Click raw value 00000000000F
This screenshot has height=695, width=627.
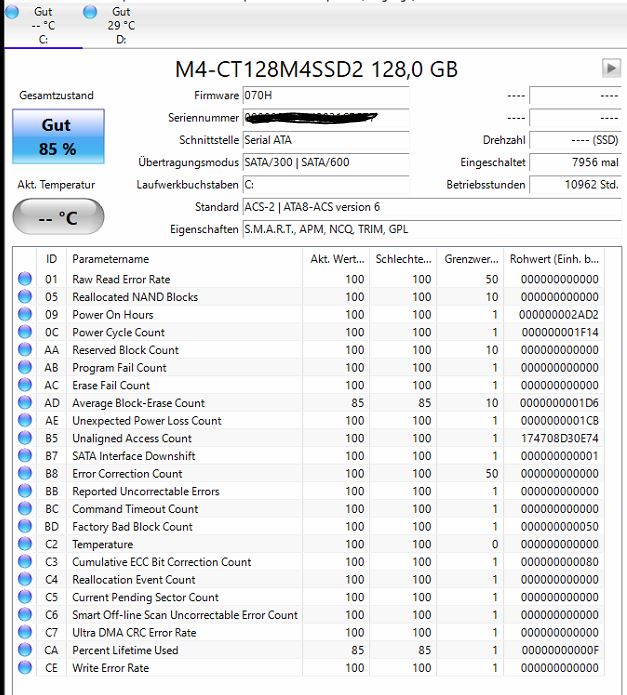pos(560,650)
